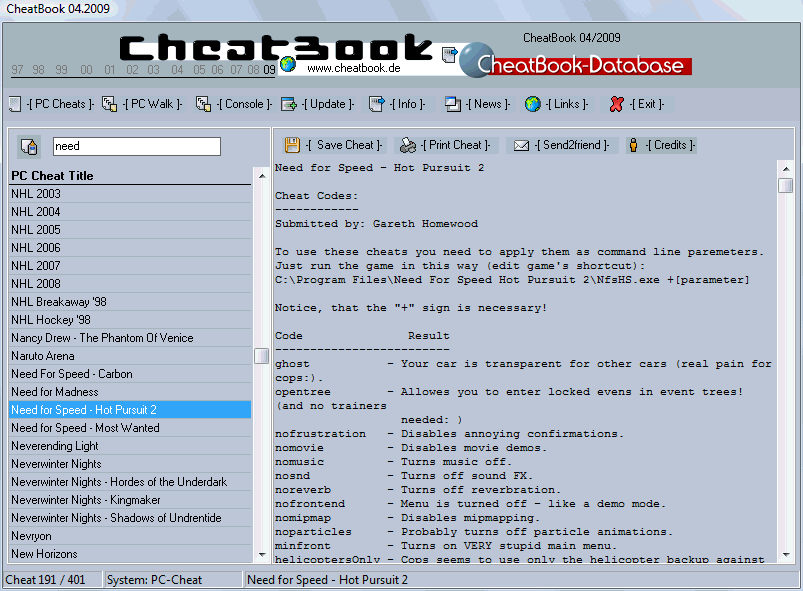Select year 99 in the year strip
The height and width of the screenshot is (591, 803).
click(x=61, y=70)
